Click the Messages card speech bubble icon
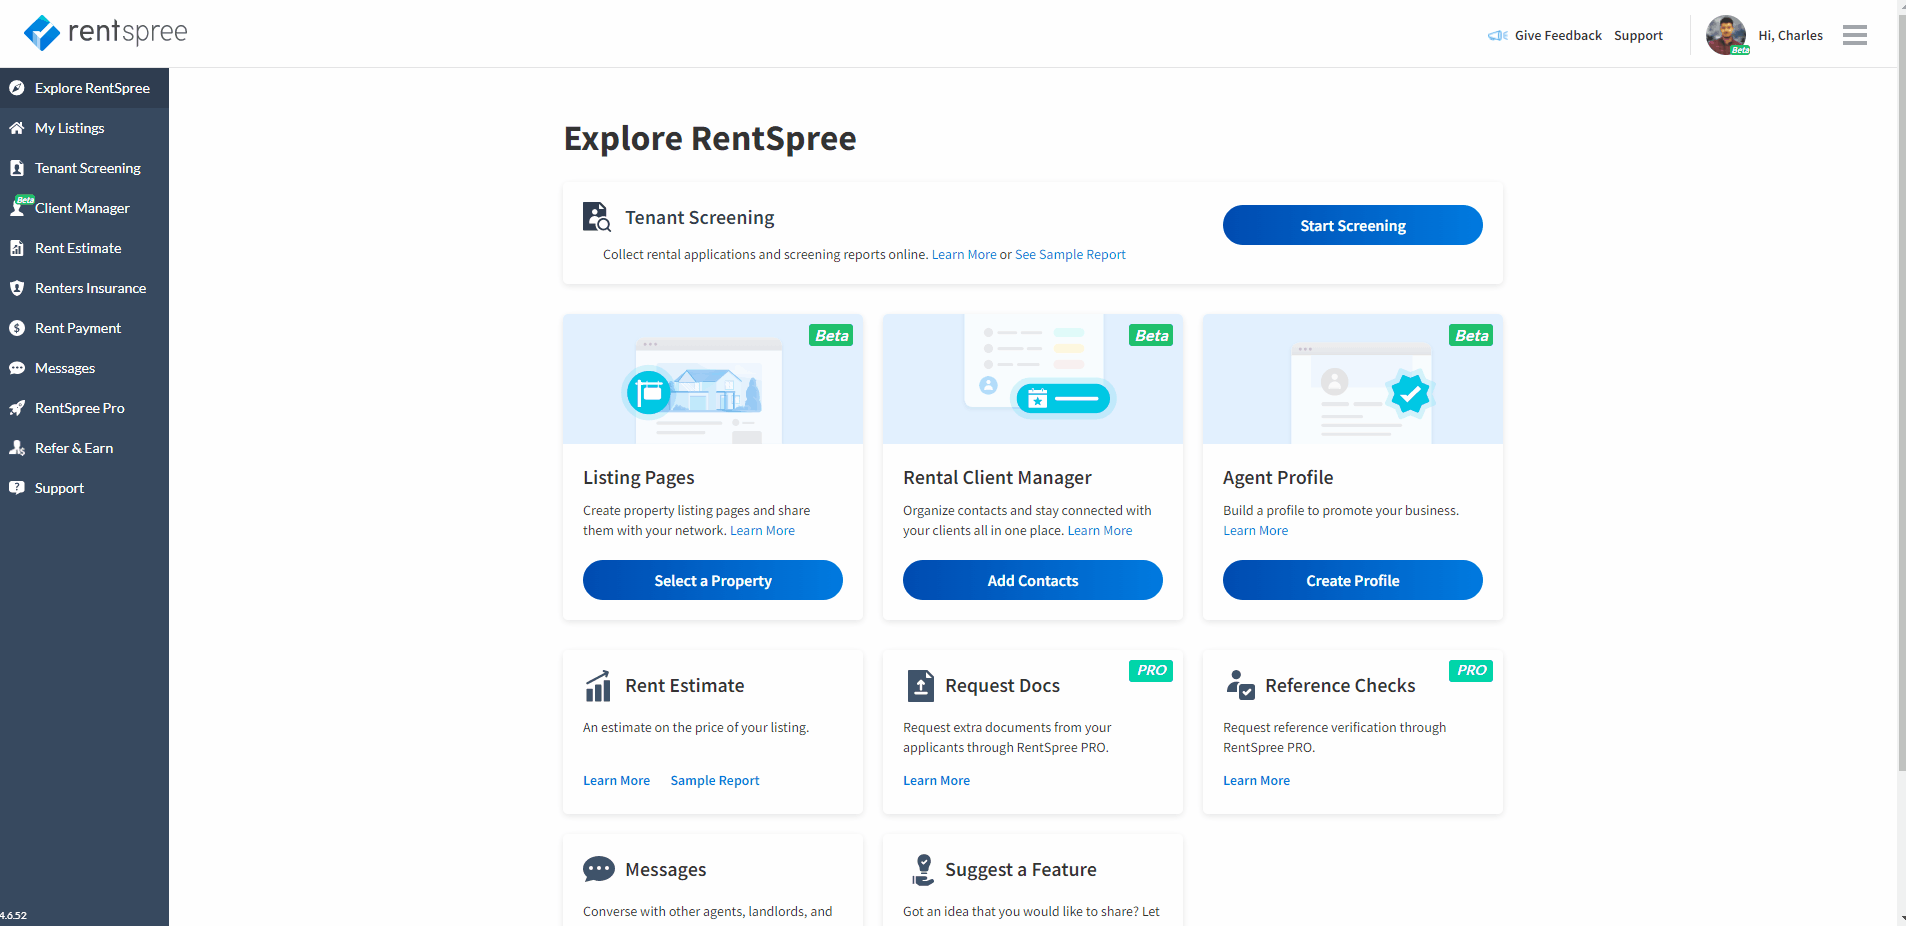Image resolution: width=1906 pixels, height=926 pixels. pos(599,869)
